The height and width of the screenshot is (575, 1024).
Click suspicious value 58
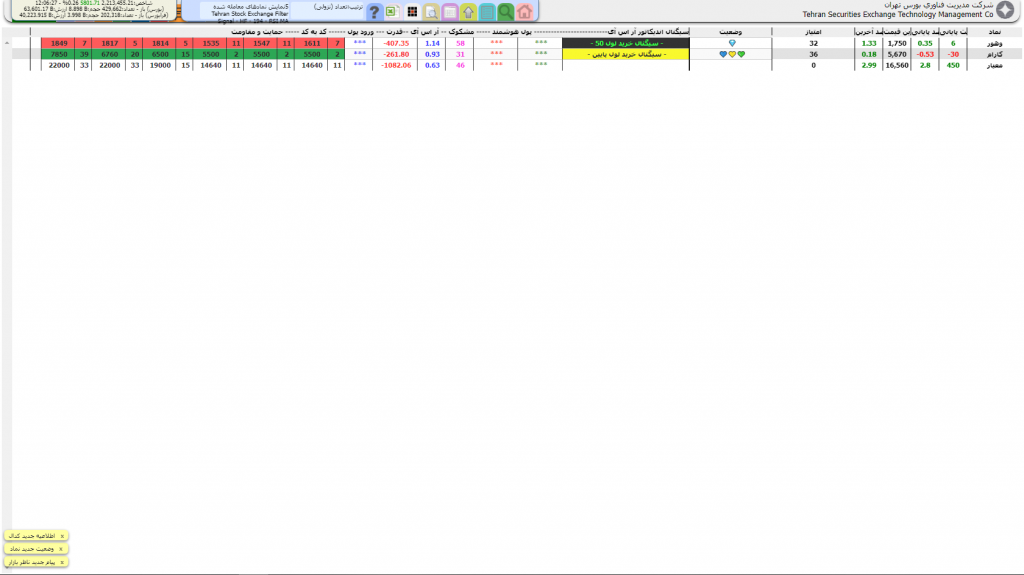click(460, 43)
